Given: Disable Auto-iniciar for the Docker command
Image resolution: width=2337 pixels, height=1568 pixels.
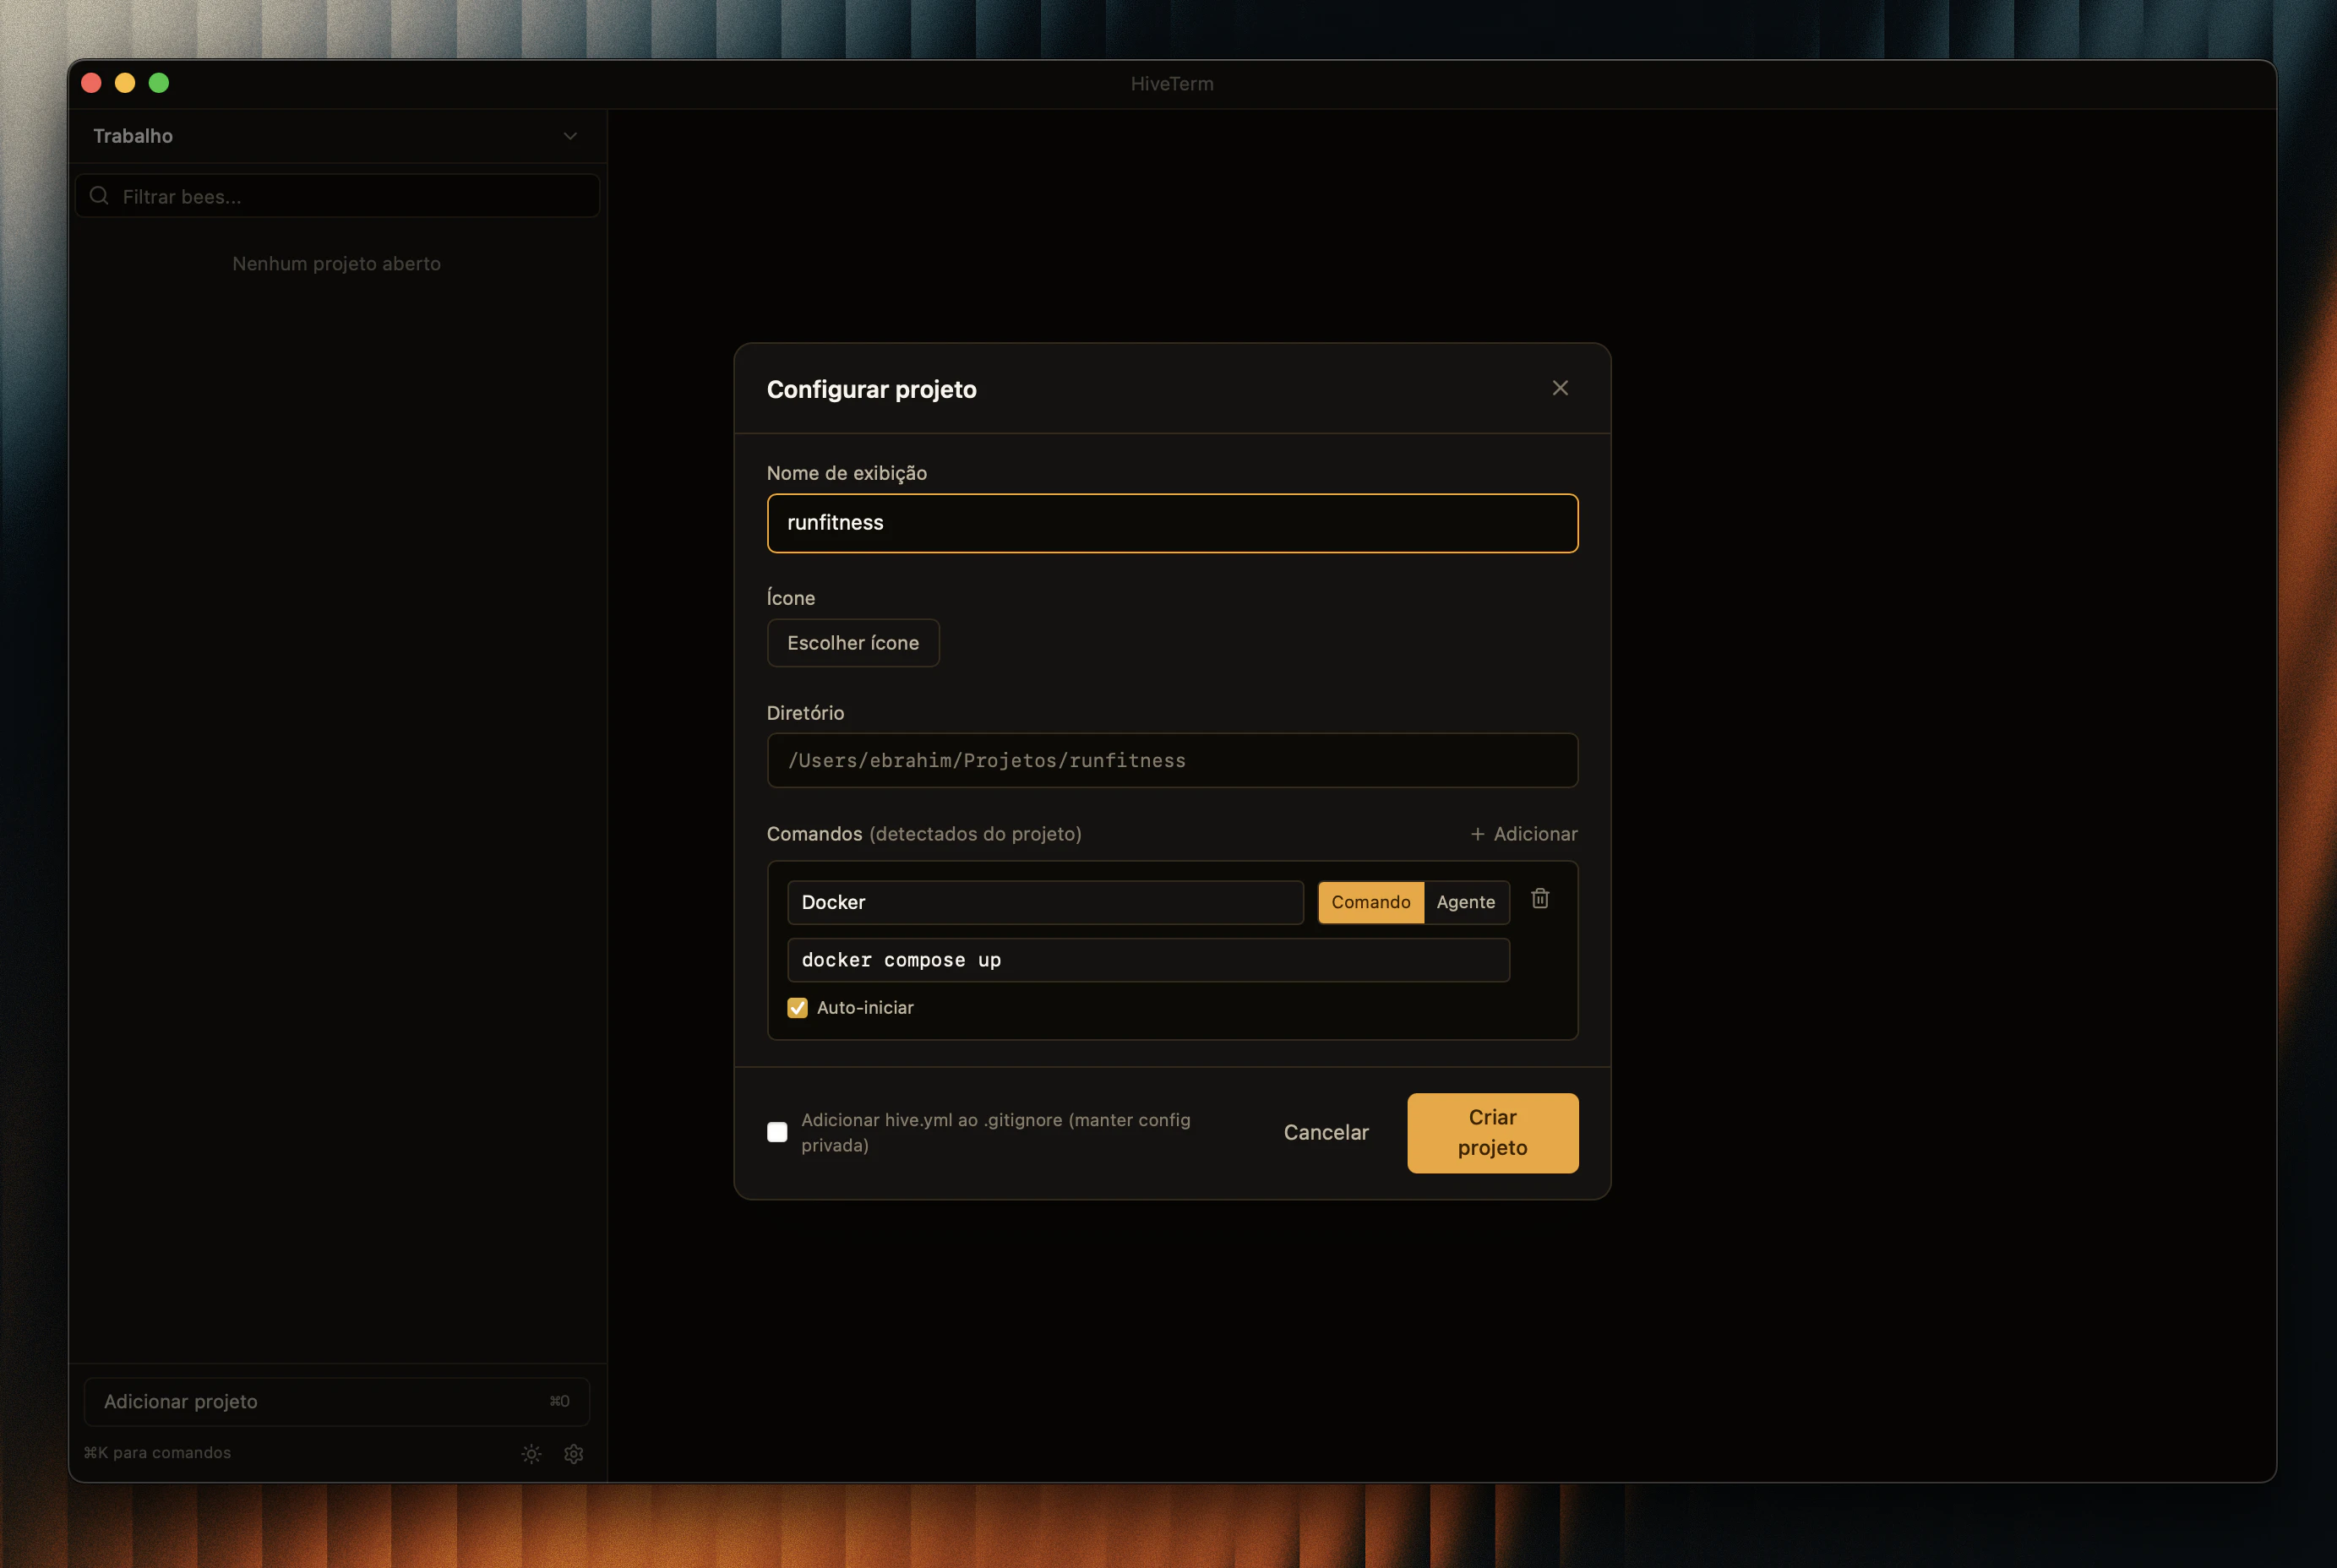Looking at the screenshot, I should coord(797,1007).
